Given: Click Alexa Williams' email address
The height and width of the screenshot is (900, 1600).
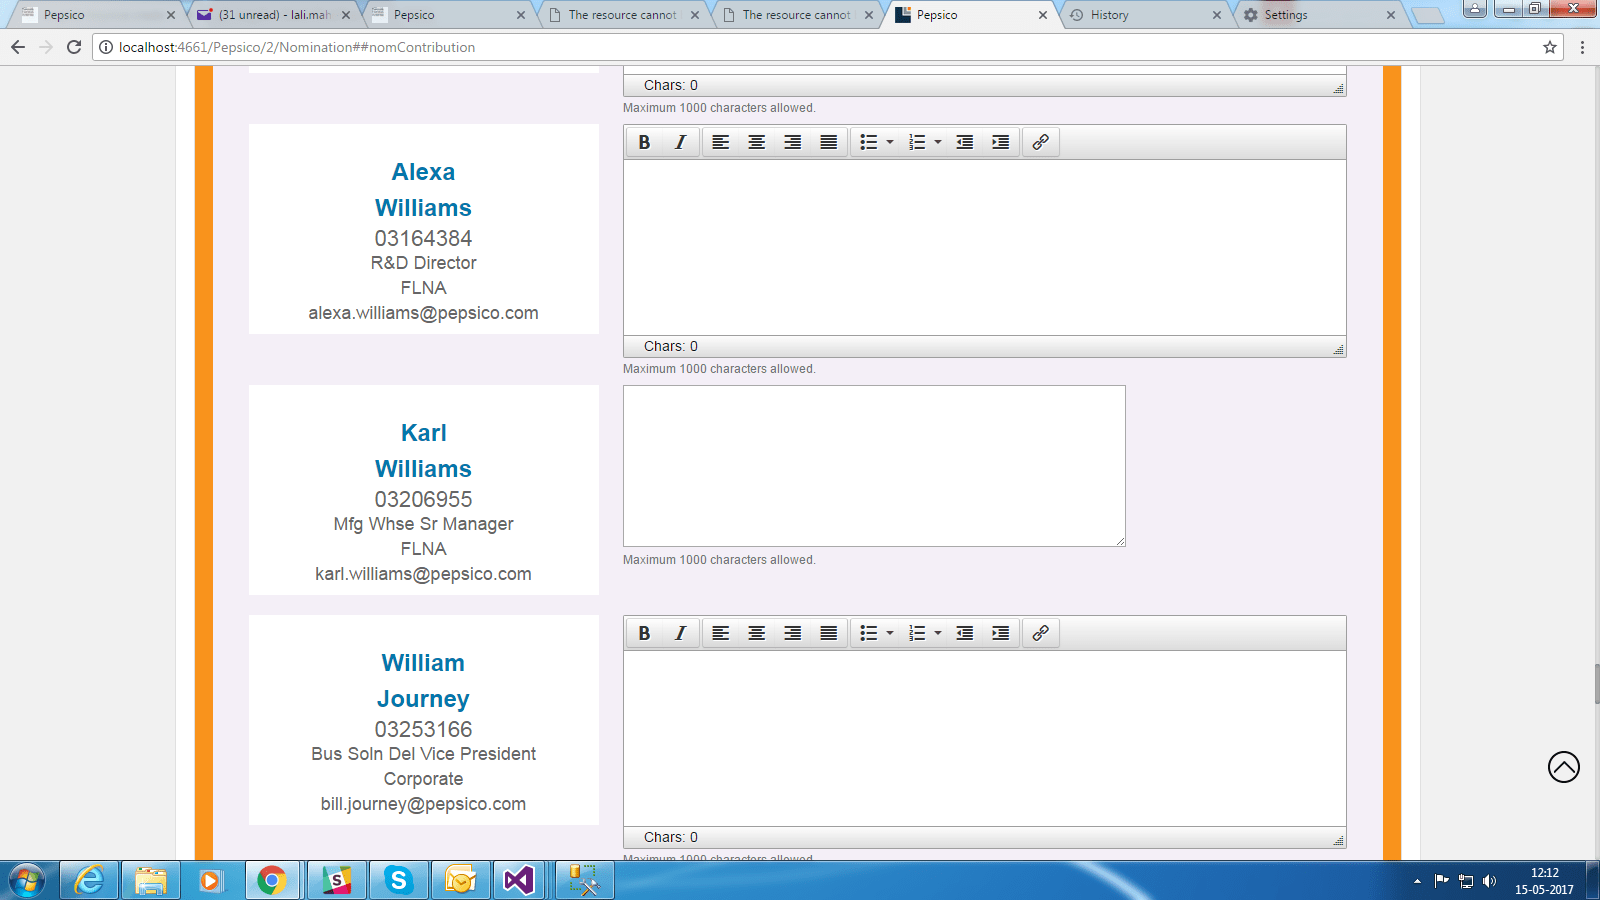Looking at the screenshot, I should (x=423, y=313).
